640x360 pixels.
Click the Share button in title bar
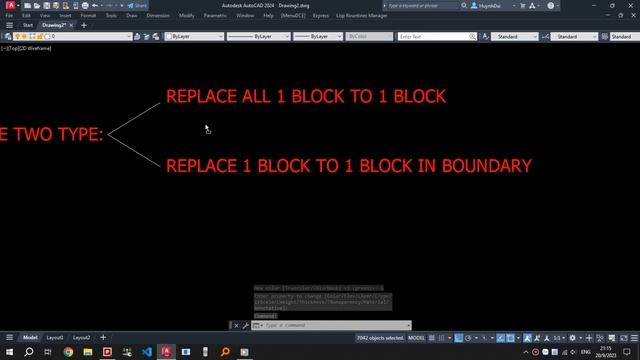[137, 6]
